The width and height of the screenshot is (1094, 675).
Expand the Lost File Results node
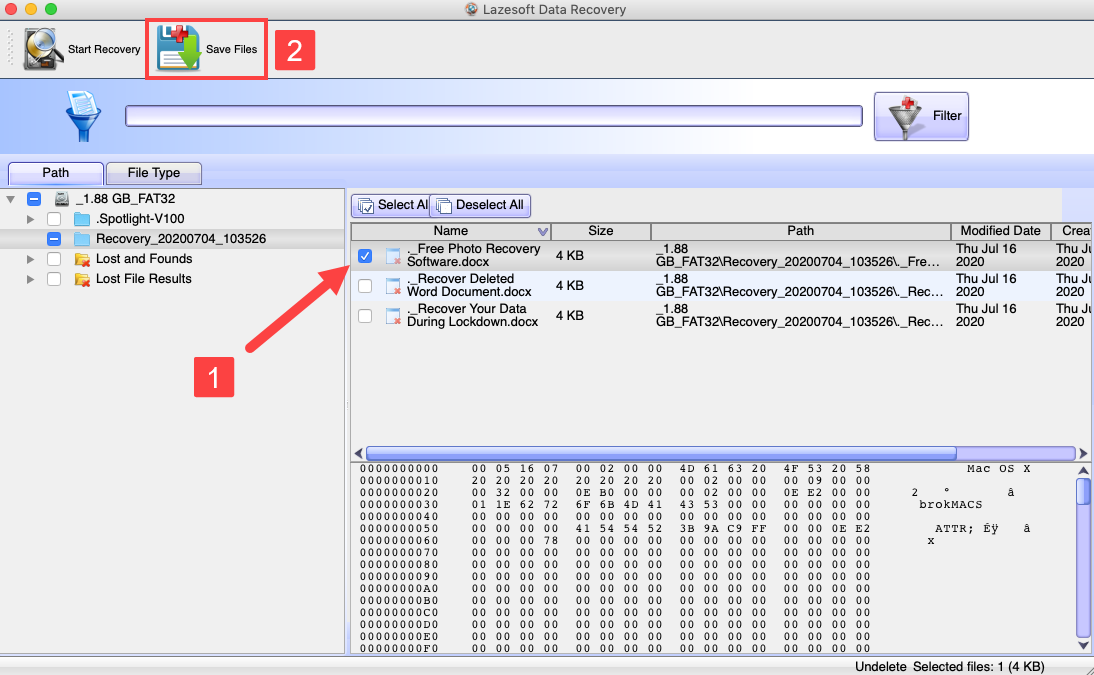pos(30,279)
